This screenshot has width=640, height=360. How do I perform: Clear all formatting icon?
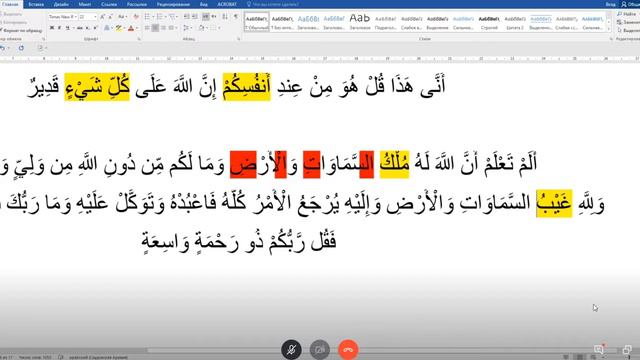[x=136, y=17]
